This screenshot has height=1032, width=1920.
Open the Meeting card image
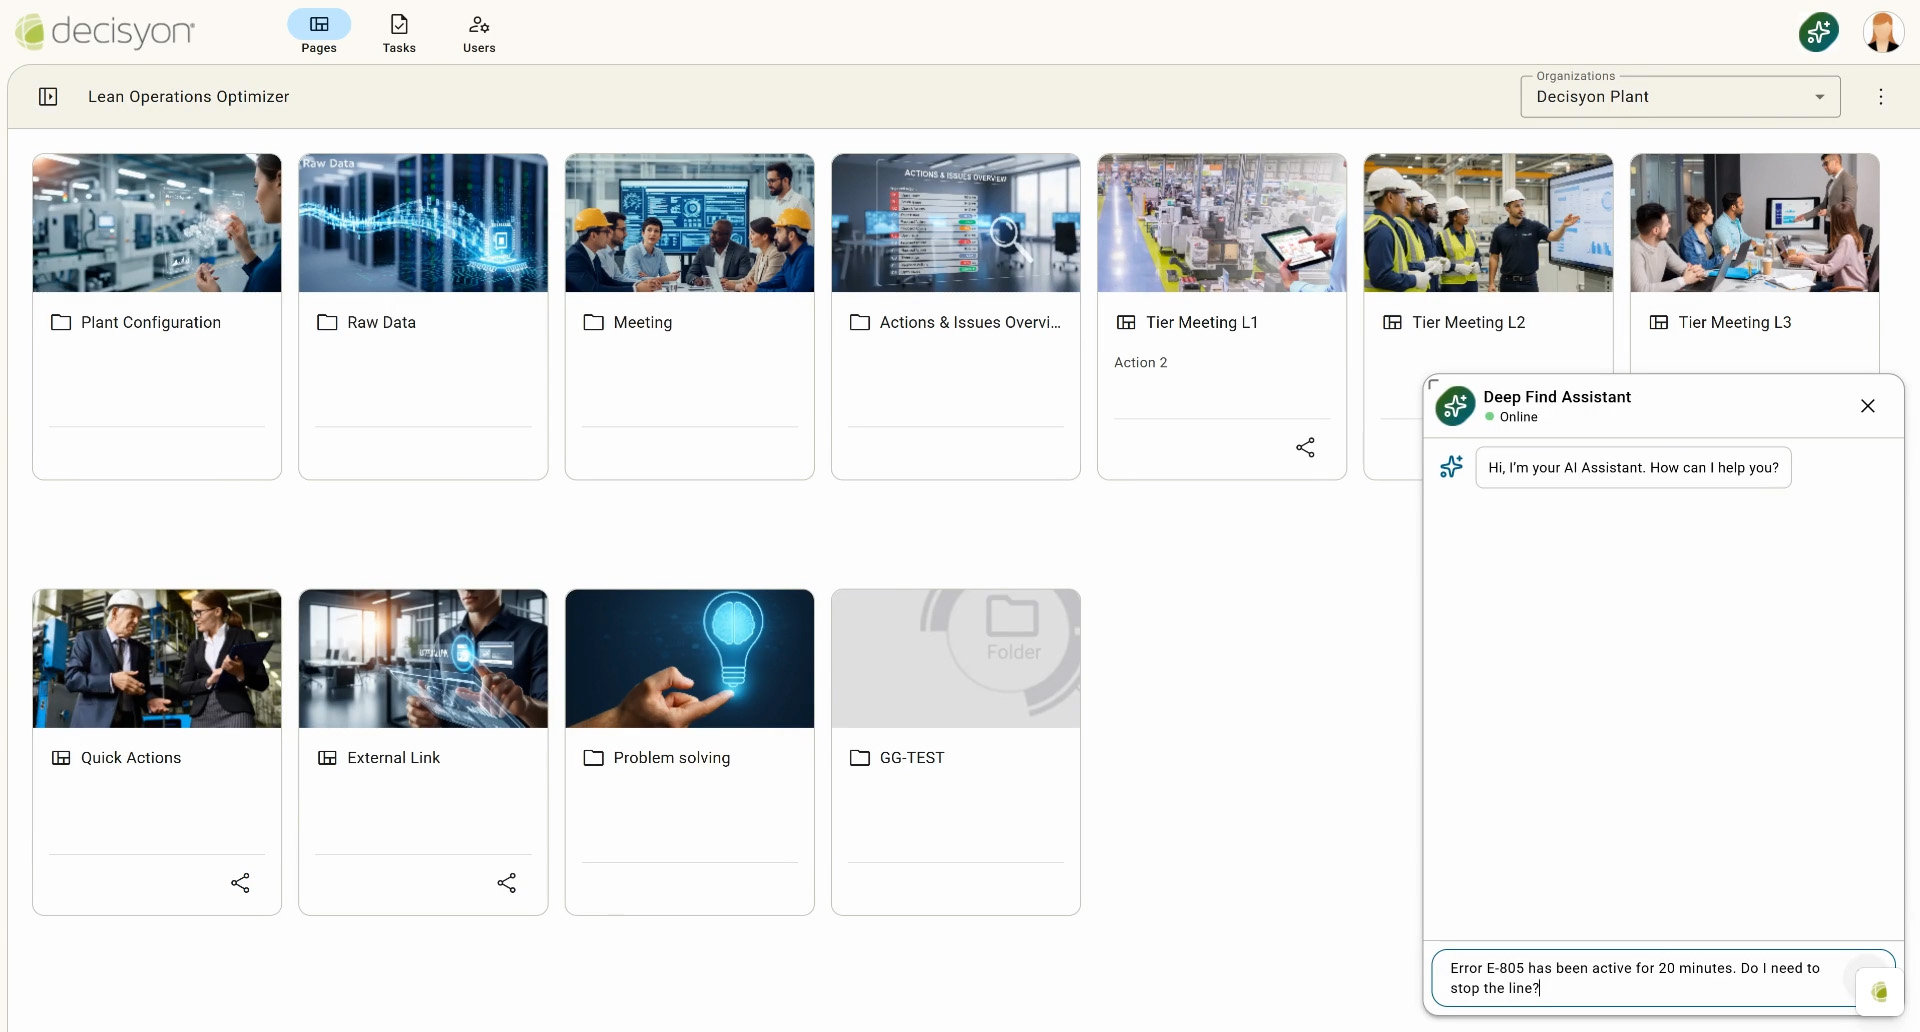point(689,223)
